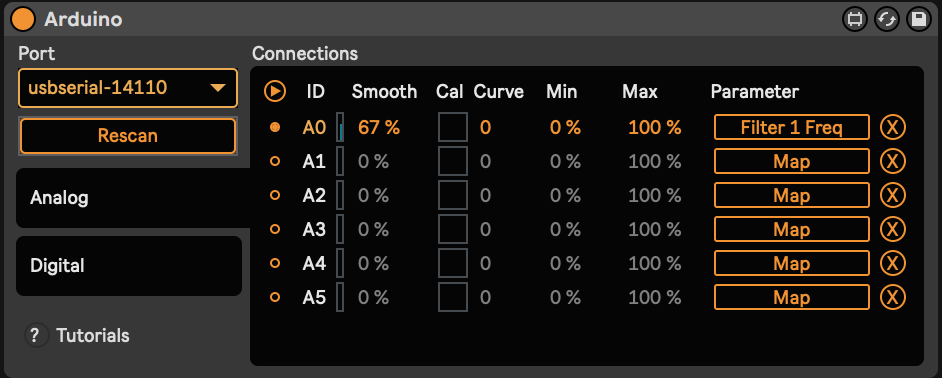Click the A0 Max 100 % field
942x378 pixels.
[x=655, y=127]
